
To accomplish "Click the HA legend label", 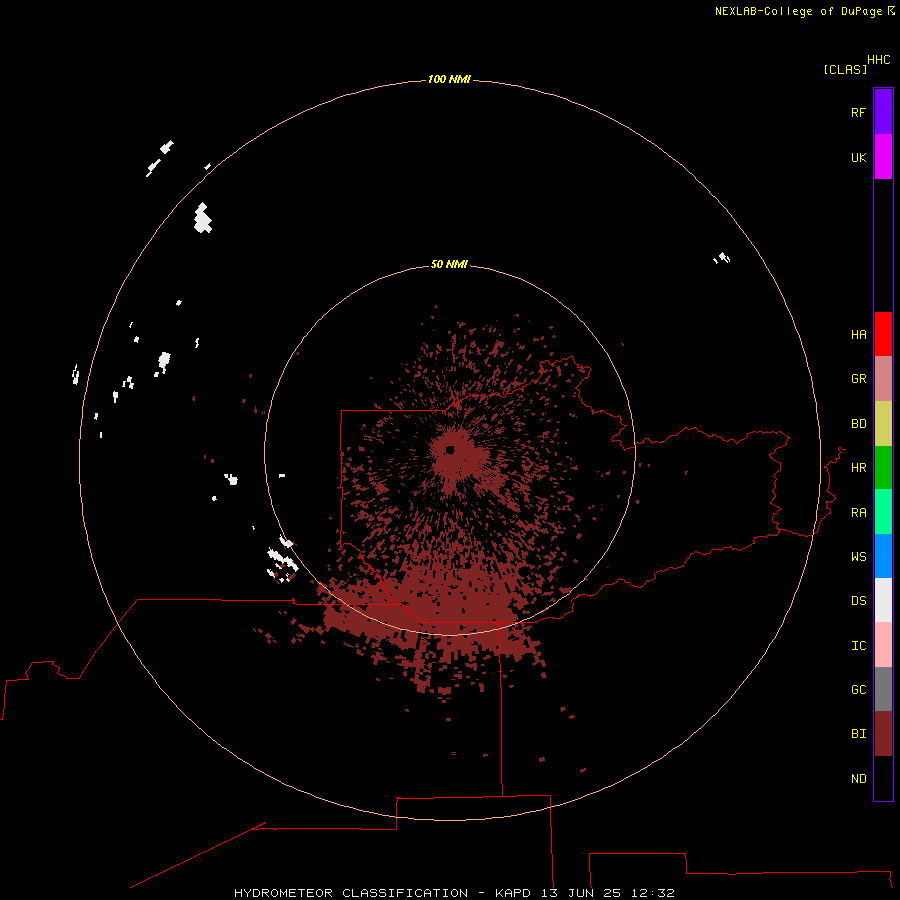I will click(858, 335).
